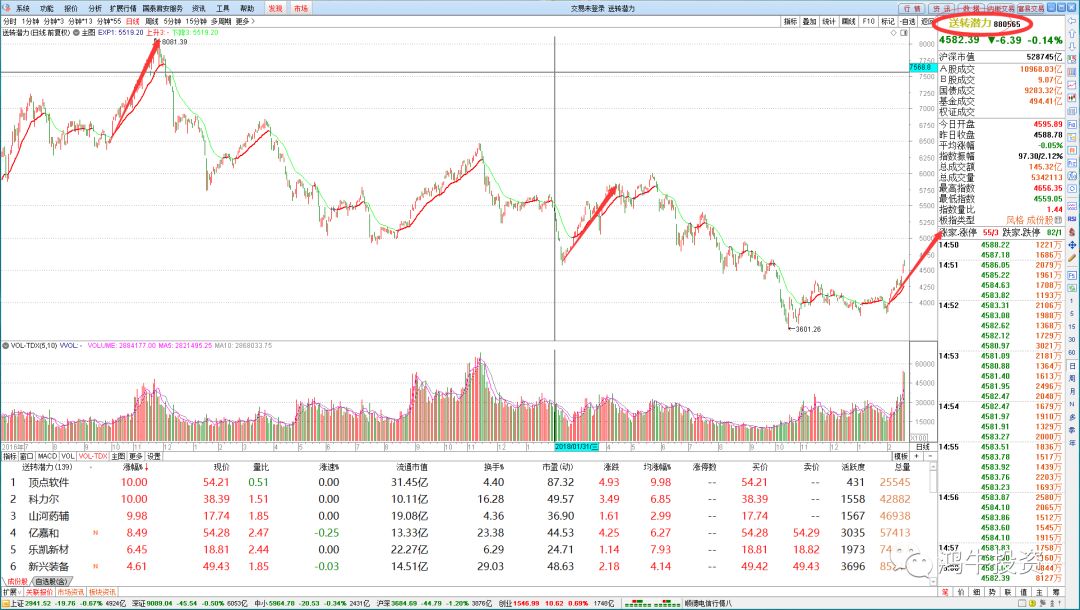Click the timeline date marker 2018/01/31
Screen dimensions: 1080x610
pos(578,446)
